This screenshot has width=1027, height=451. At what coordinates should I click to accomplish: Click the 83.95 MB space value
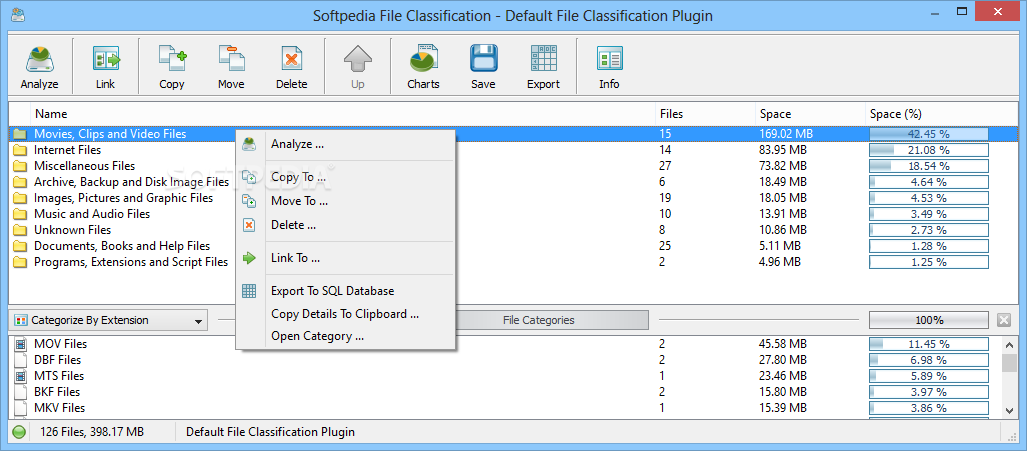tap(783, 150)
